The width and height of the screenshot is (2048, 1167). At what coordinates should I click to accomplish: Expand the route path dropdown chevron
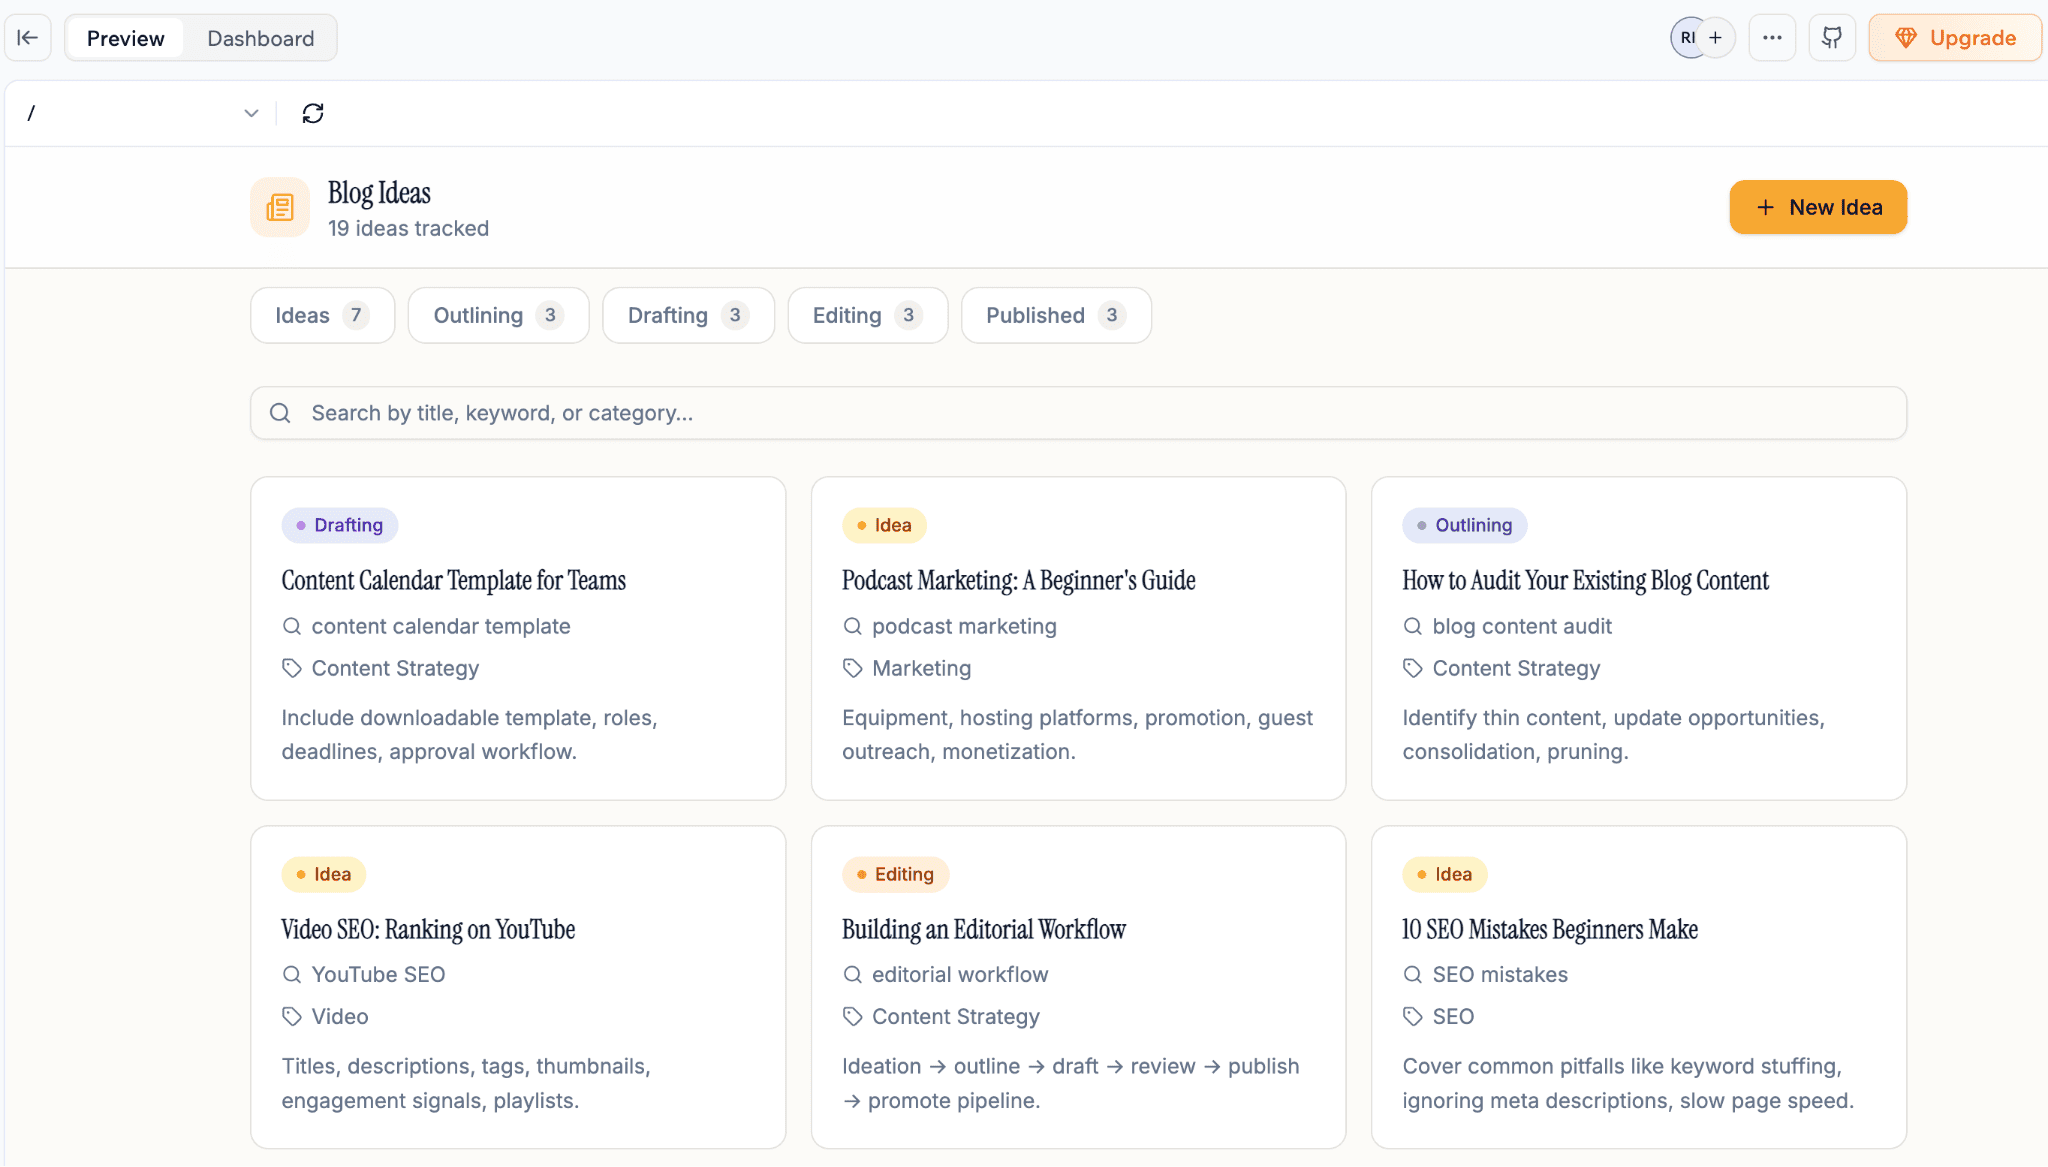(x=251, y=113)
